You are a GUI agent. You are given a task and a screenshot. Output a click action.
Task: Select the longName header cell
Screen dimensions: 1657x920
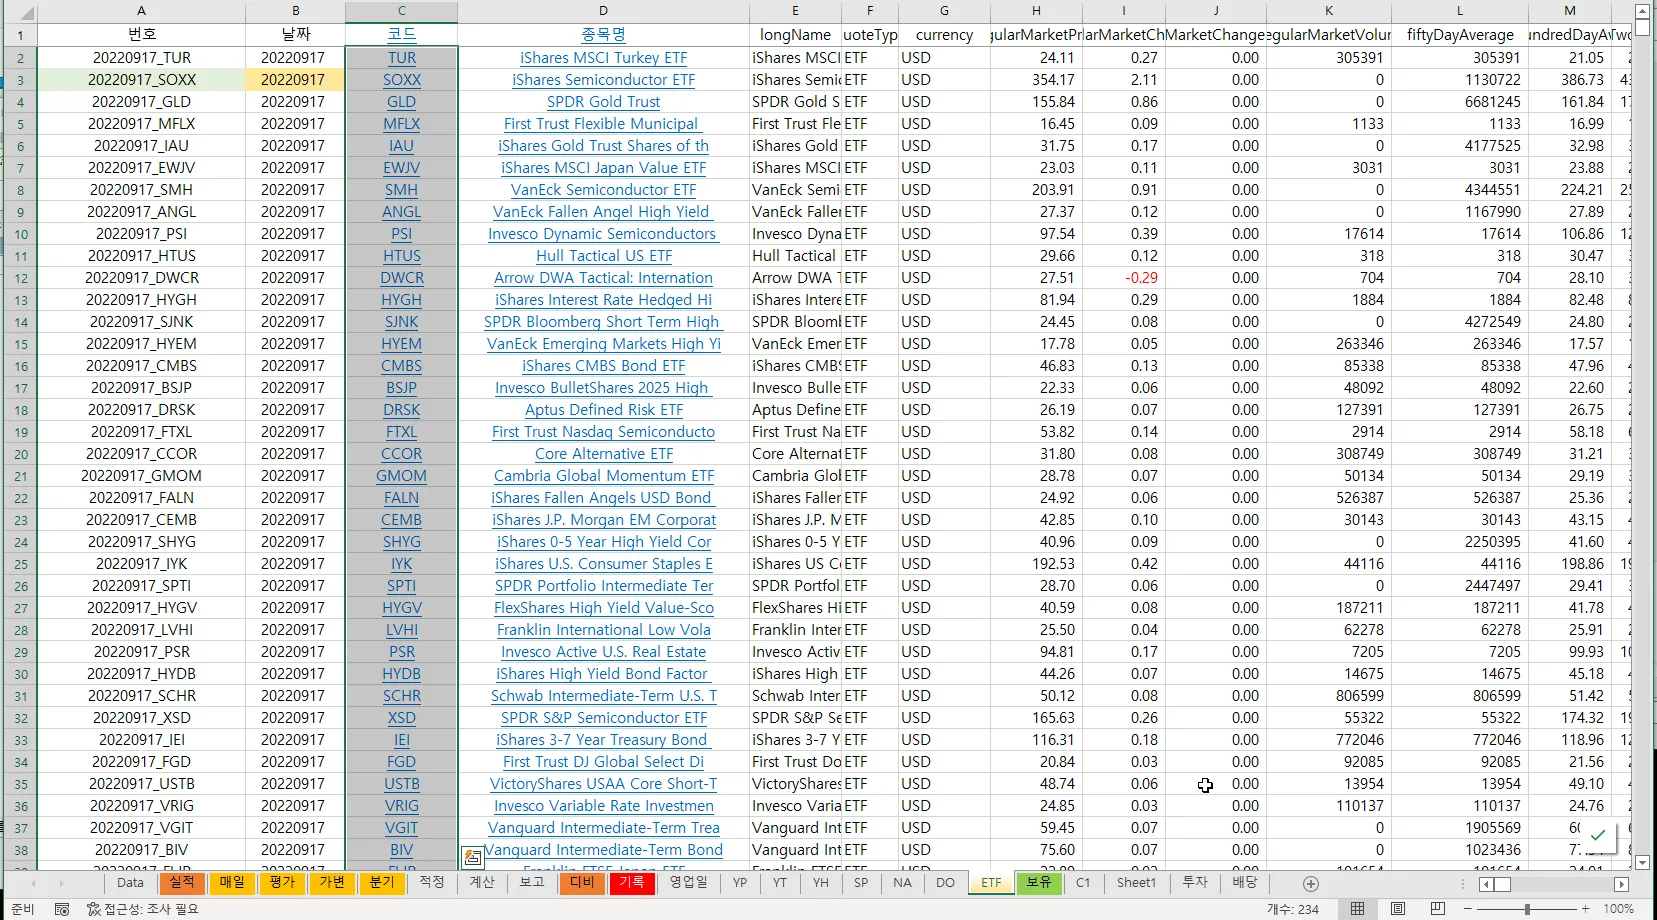click(x=795, y=35)
